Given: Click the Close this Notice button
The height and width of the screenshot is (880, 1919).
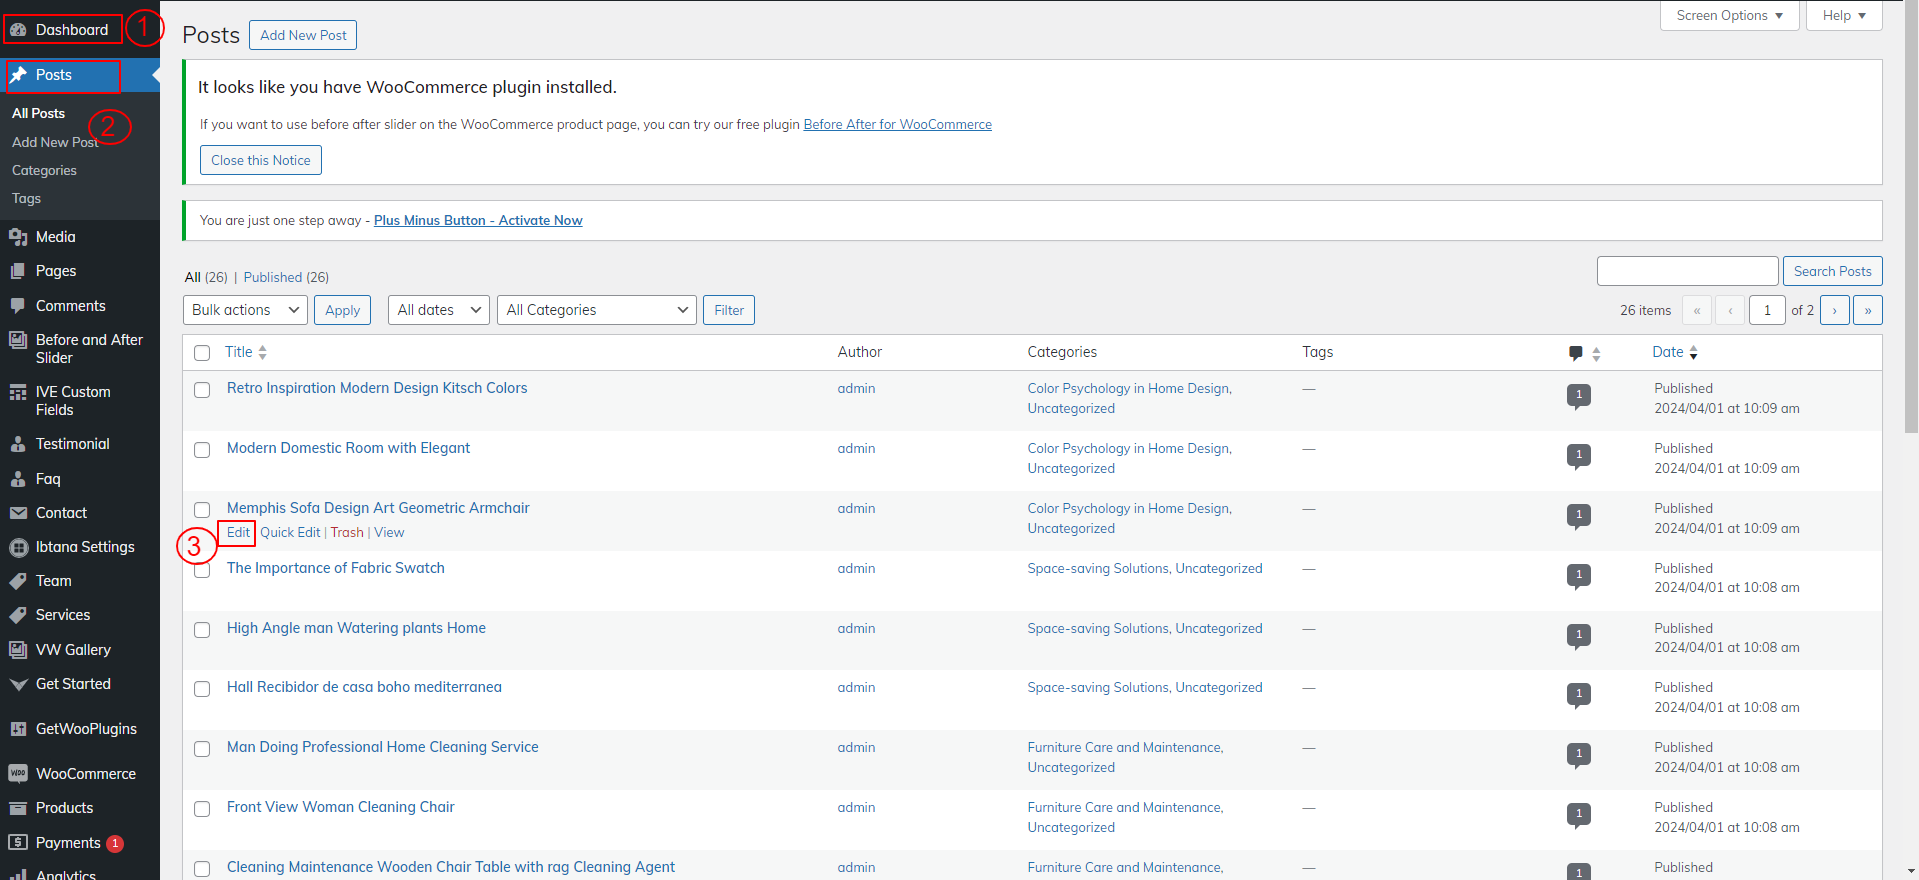Looking at the screenshot, I should click(260, 160).
